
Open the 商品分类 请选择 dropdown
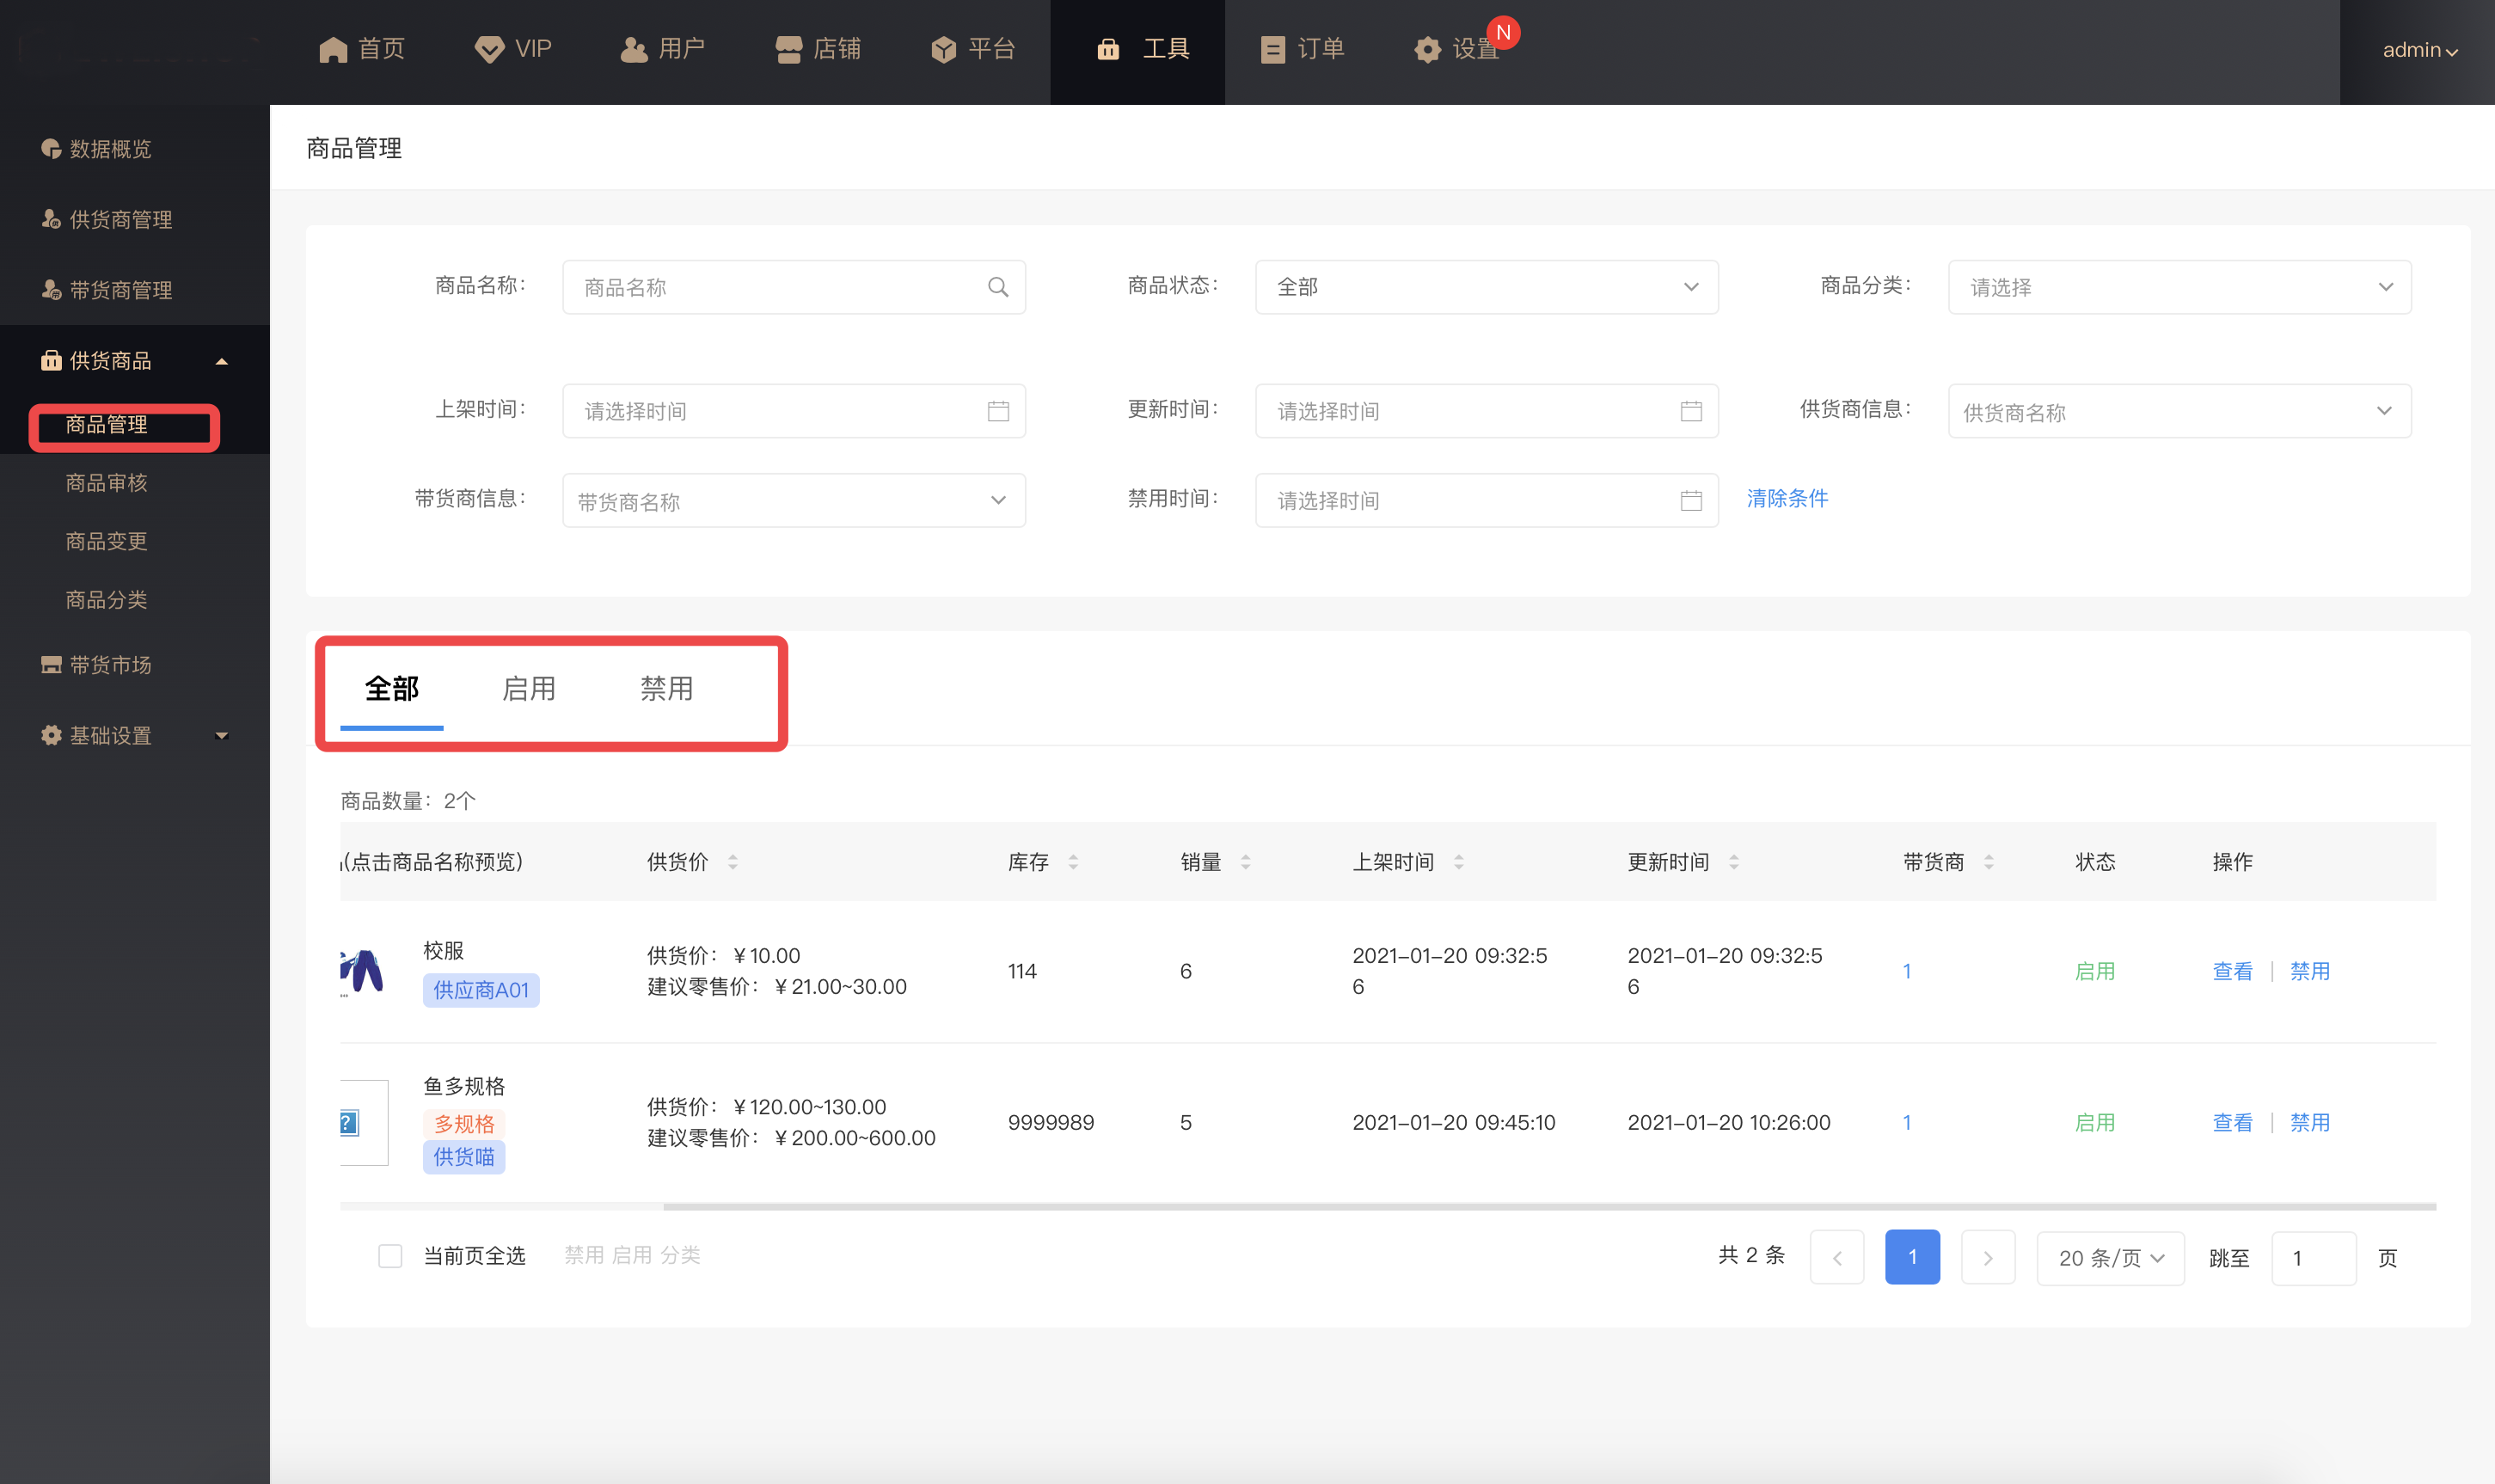pos(2179,287)
